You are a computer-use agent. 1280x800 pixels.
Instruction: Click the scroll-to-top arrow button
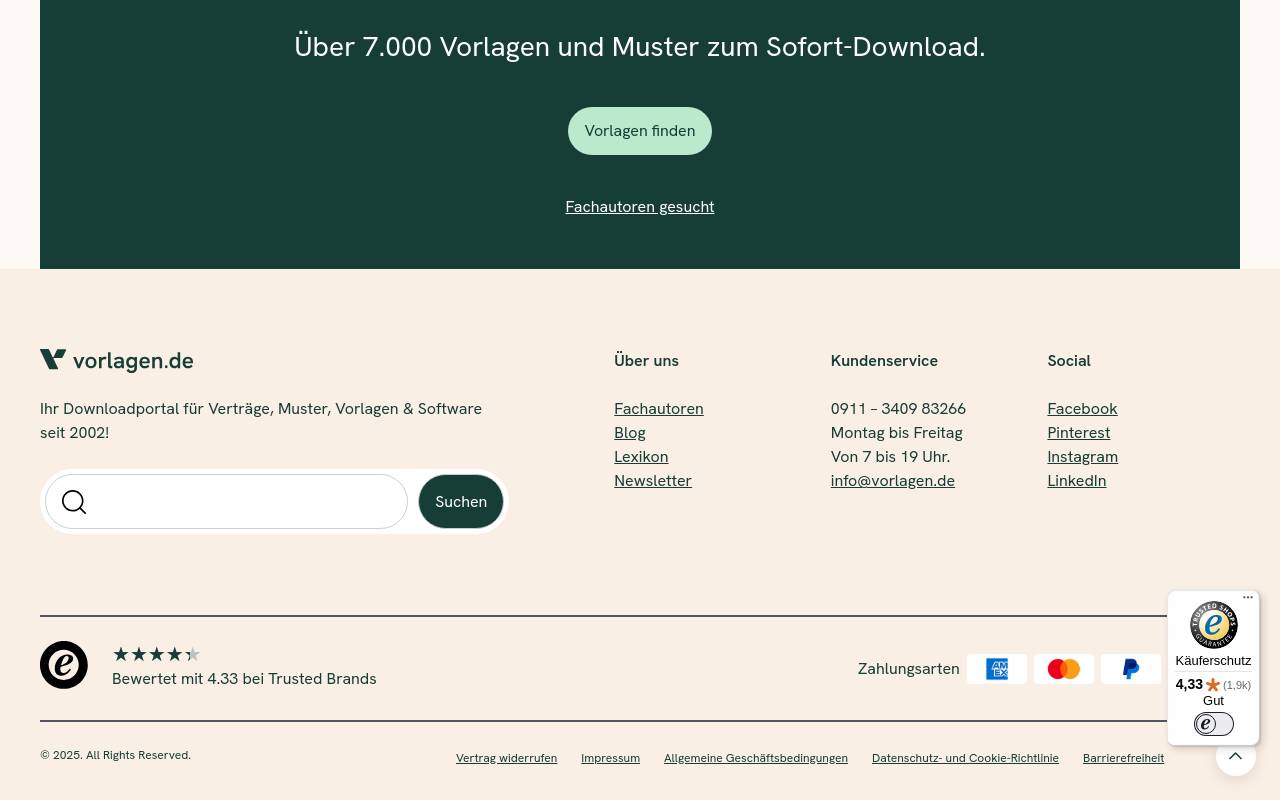point(1236,756)
